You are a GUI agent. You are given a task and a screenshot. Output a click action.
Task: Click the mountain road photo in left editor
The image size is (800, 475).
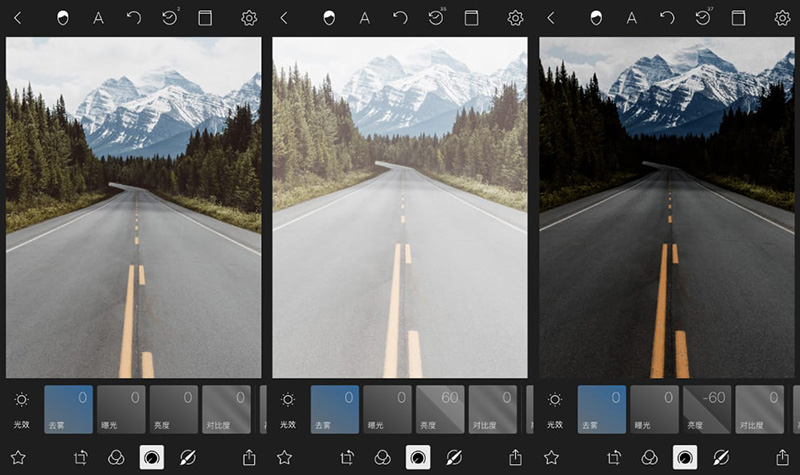(133, 207)
